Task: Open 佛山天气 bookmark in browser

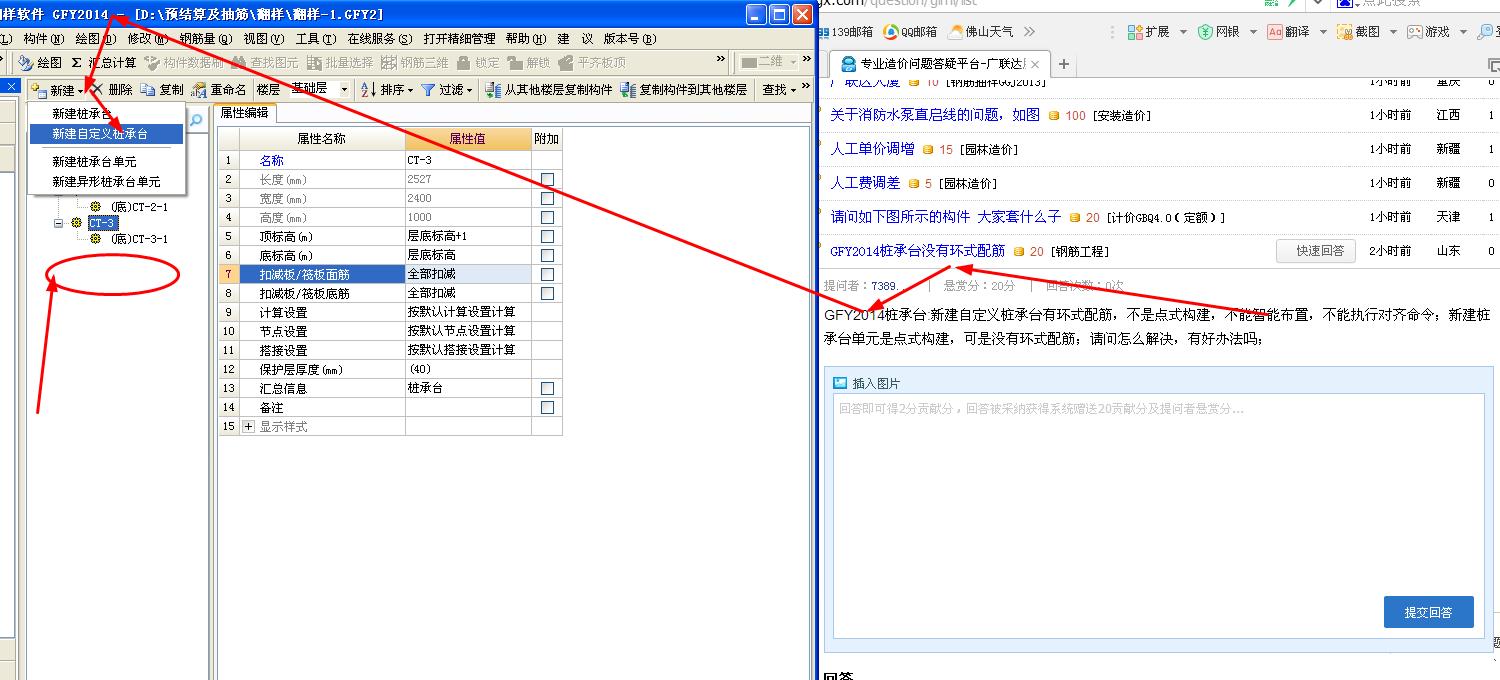Action: pos(980,32)
